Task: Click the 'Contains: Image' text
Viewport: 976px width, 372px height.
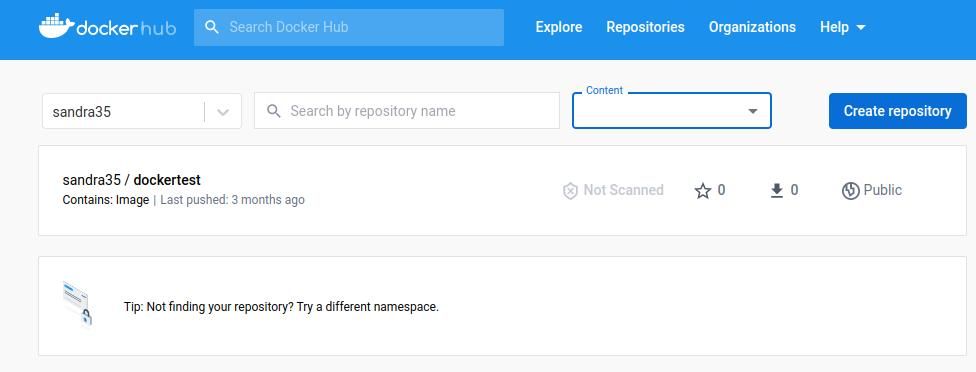Action: click(x=106, y=200)
